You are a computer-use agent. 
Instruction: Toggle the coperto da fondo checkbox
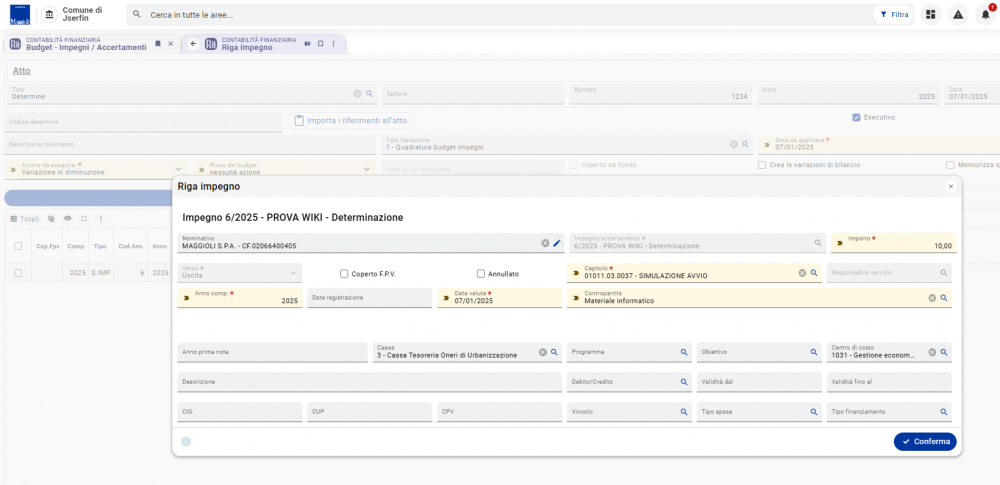573,165
